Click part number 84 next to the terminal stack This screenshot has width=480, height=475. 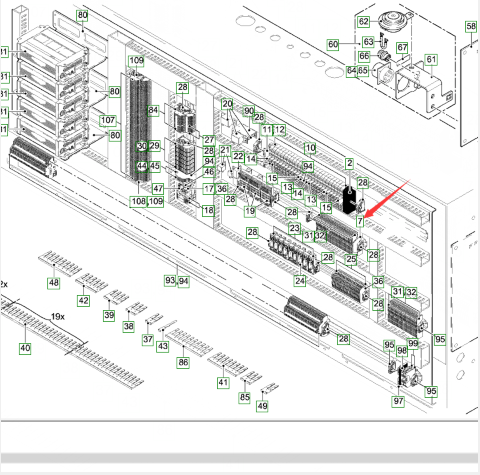pyautogui.click(x=153, y=110)
